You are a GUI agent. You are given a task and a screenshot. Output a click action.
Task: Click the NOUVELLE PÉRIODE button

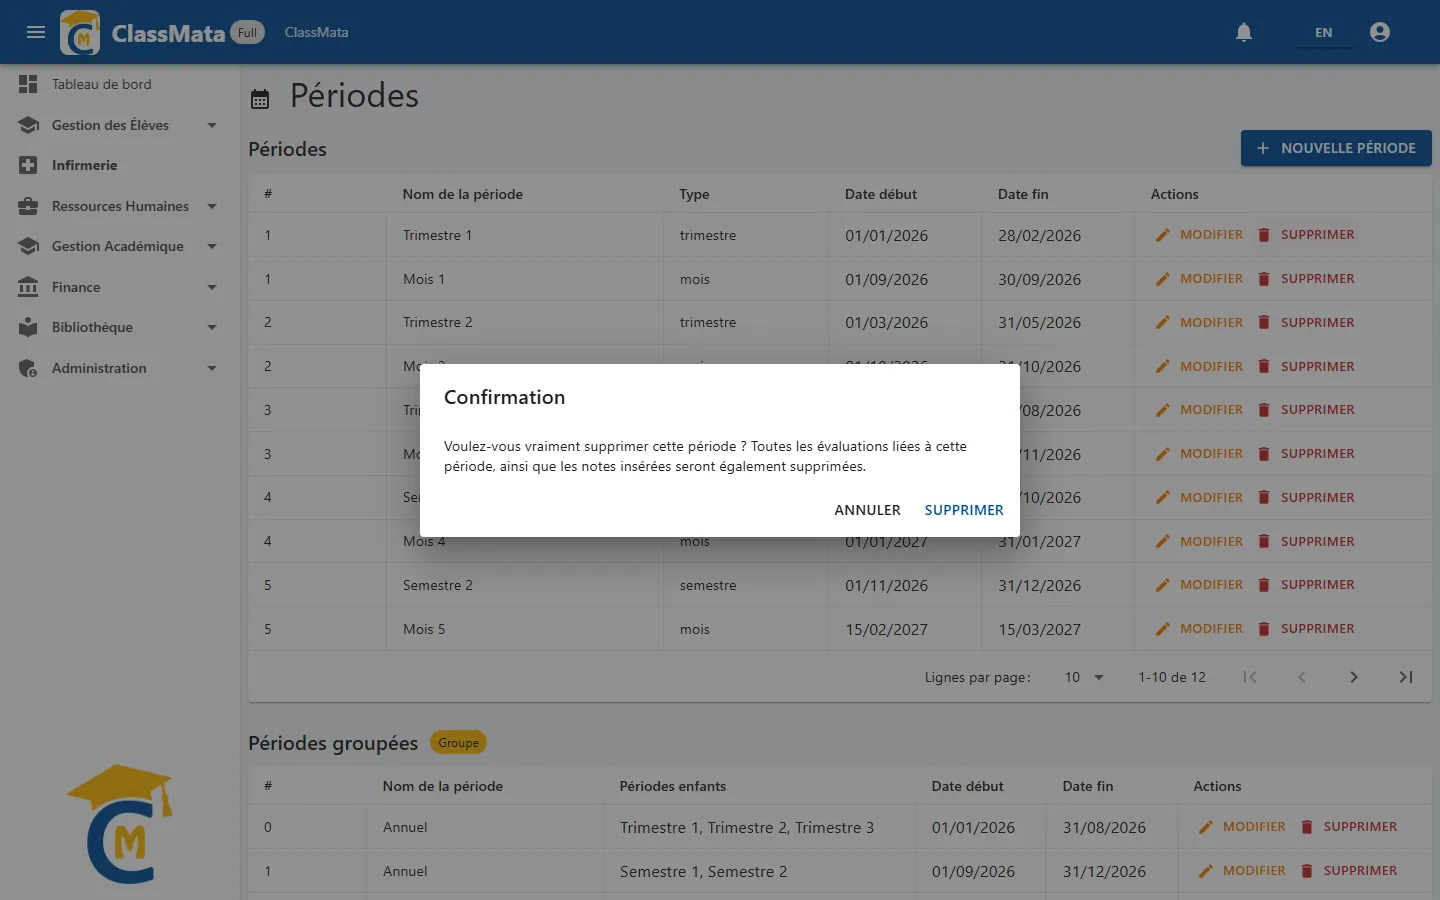point(1336,148)
